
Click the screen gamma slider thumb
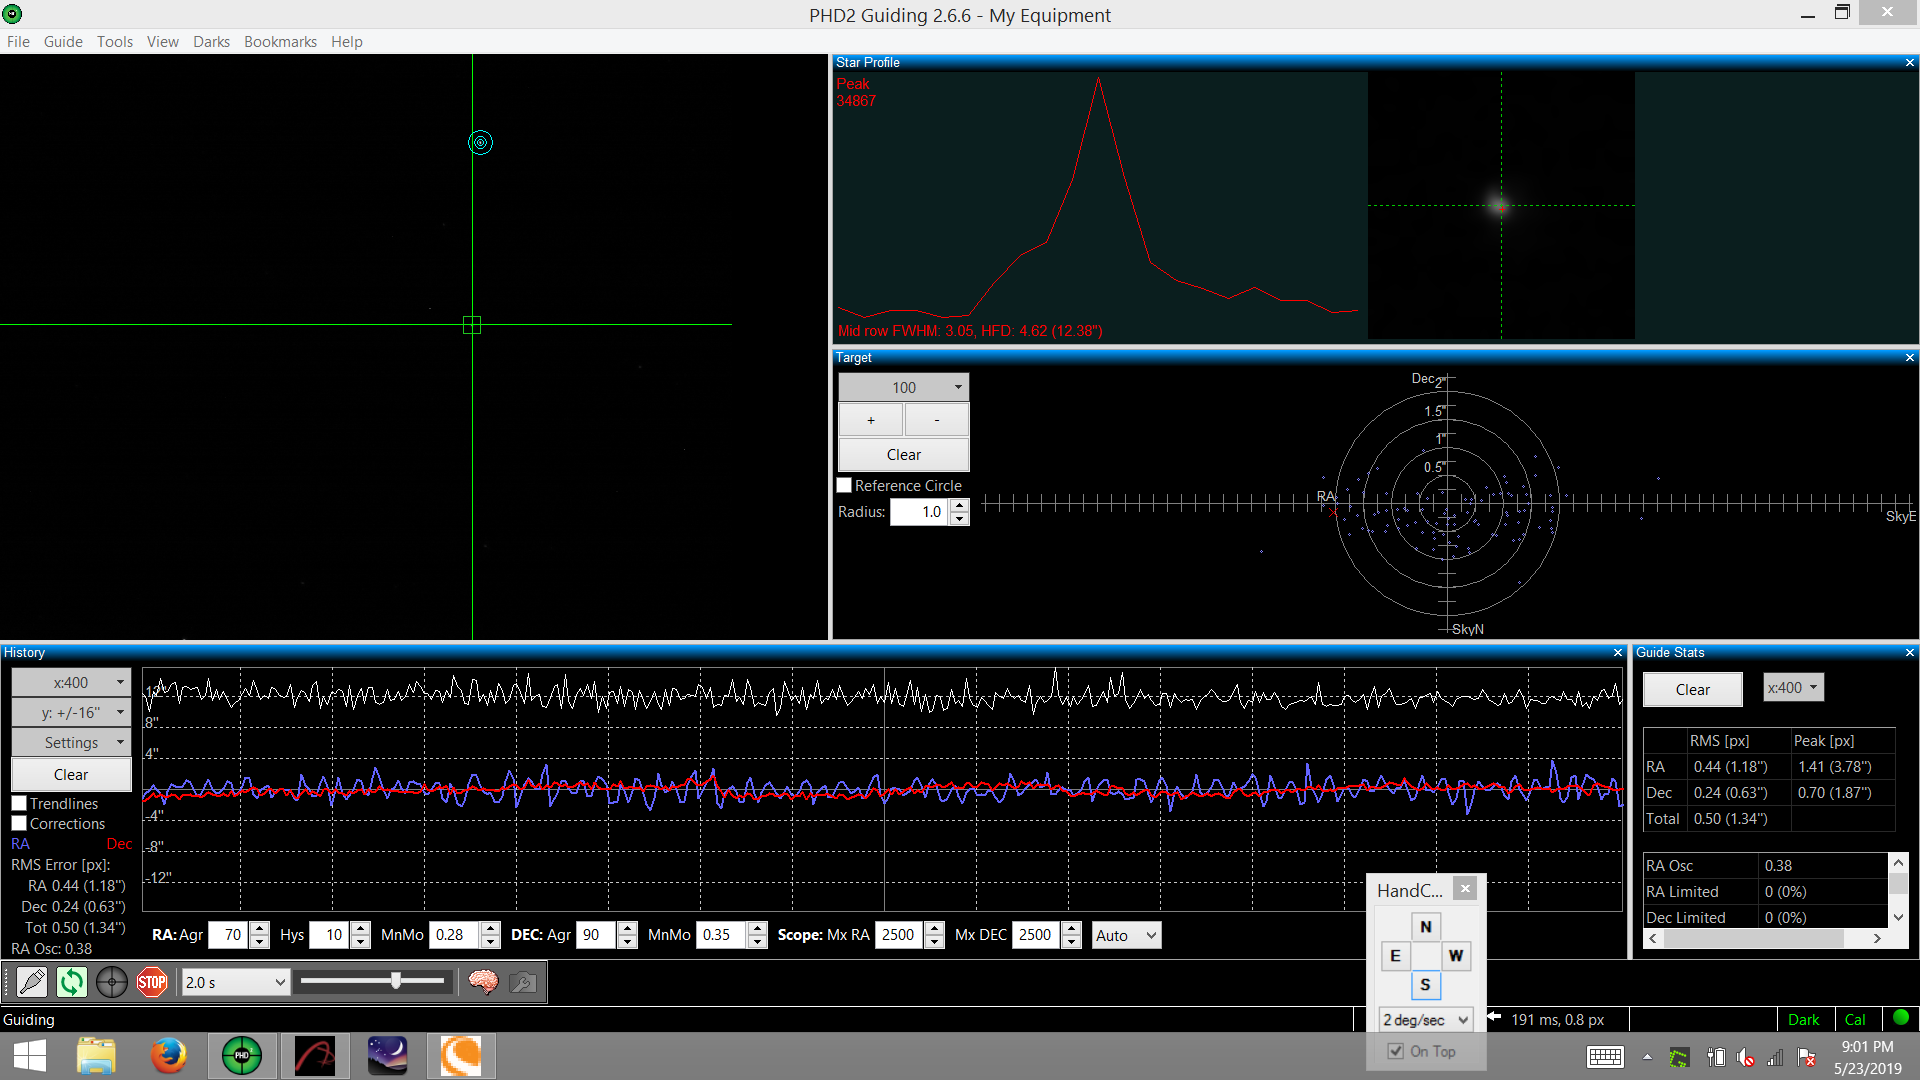(x=396, y=981)
